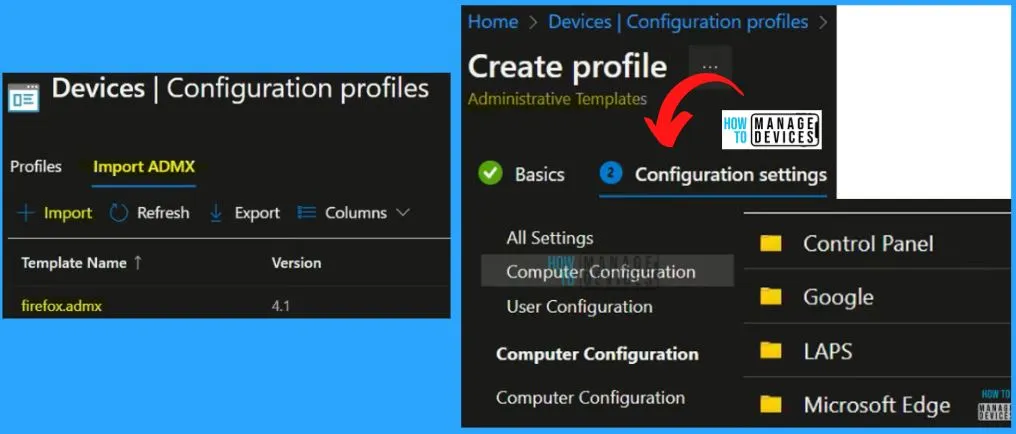This screenshot has width=1016, height=434.
Task: Open the LAPS folder name
Action: pos(827,351)
